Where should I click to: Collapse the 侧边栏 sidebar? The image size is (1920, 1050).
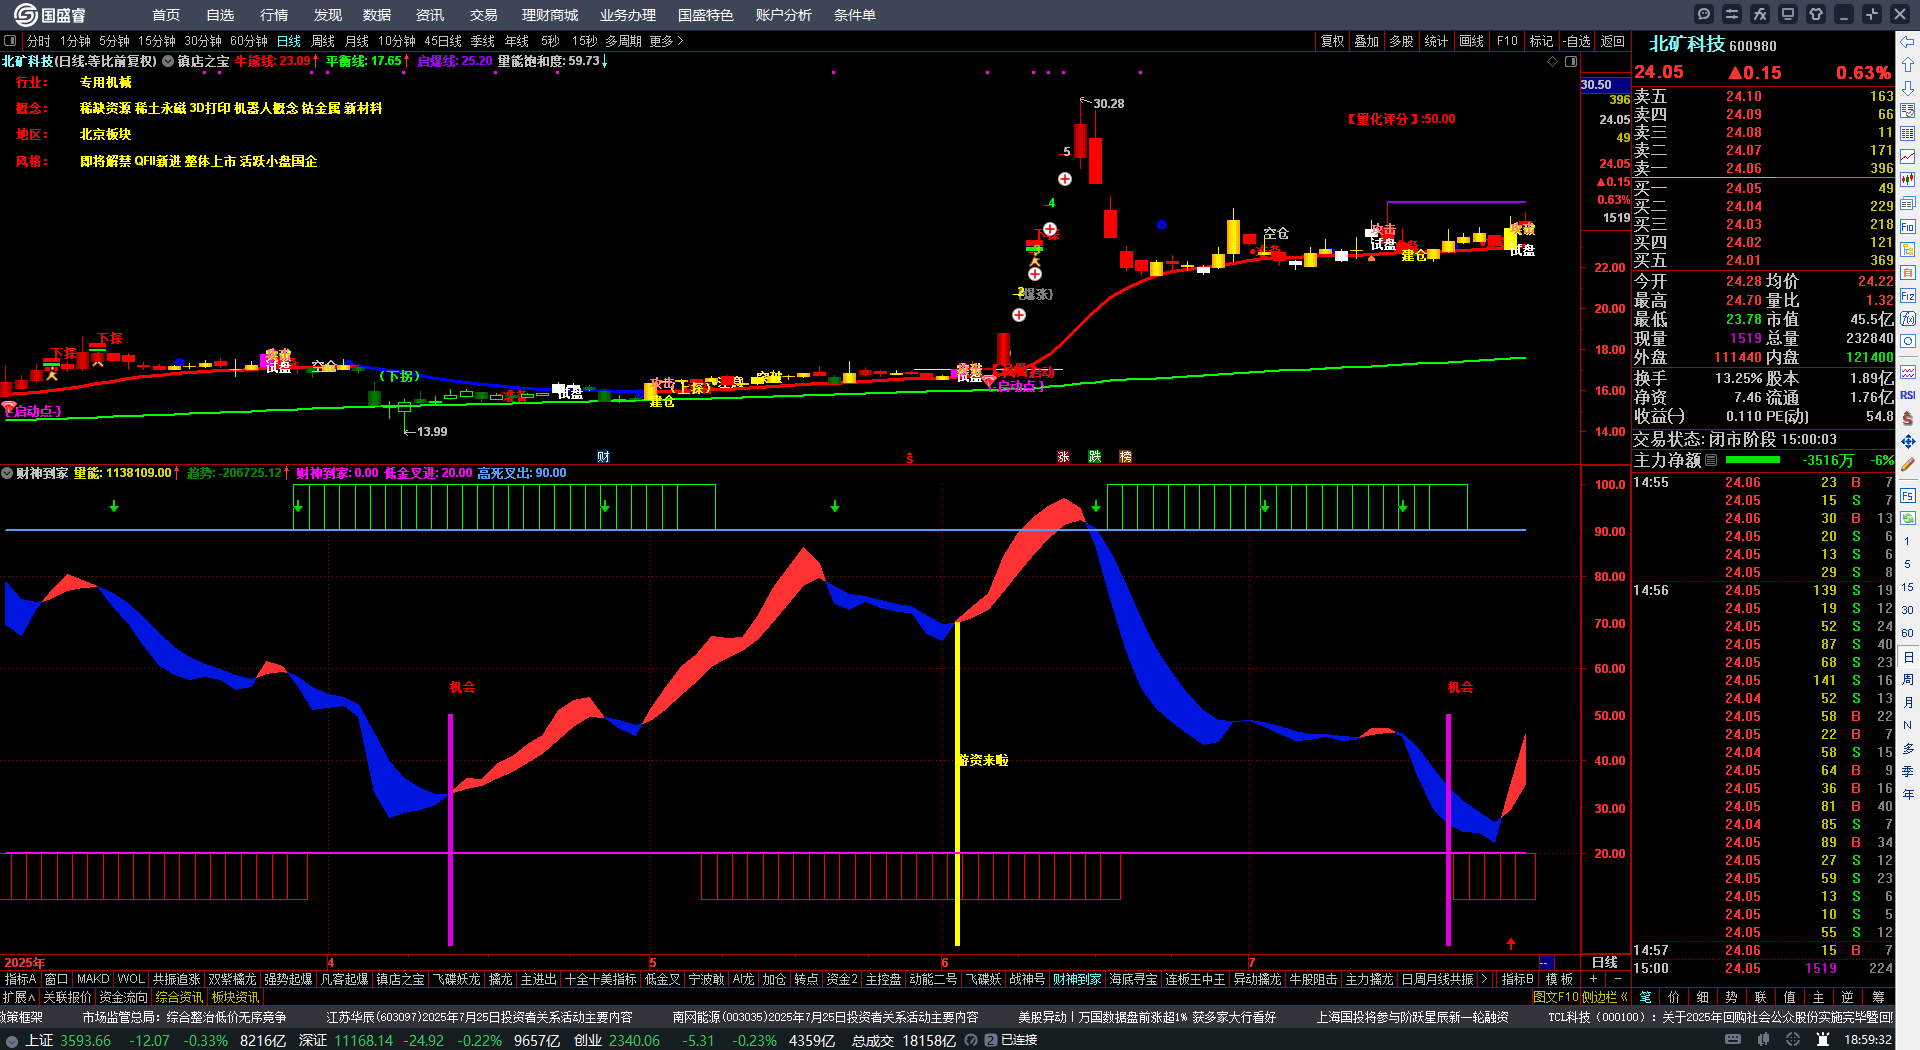1605,997
